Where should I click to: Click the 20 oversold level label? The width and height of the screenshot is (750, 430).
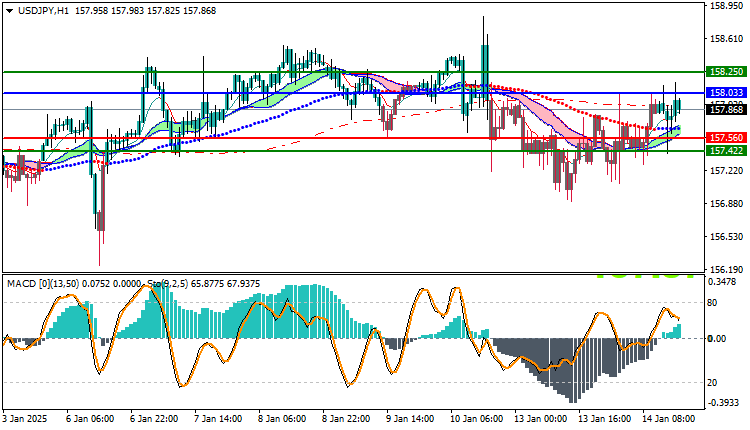point(712,383)
